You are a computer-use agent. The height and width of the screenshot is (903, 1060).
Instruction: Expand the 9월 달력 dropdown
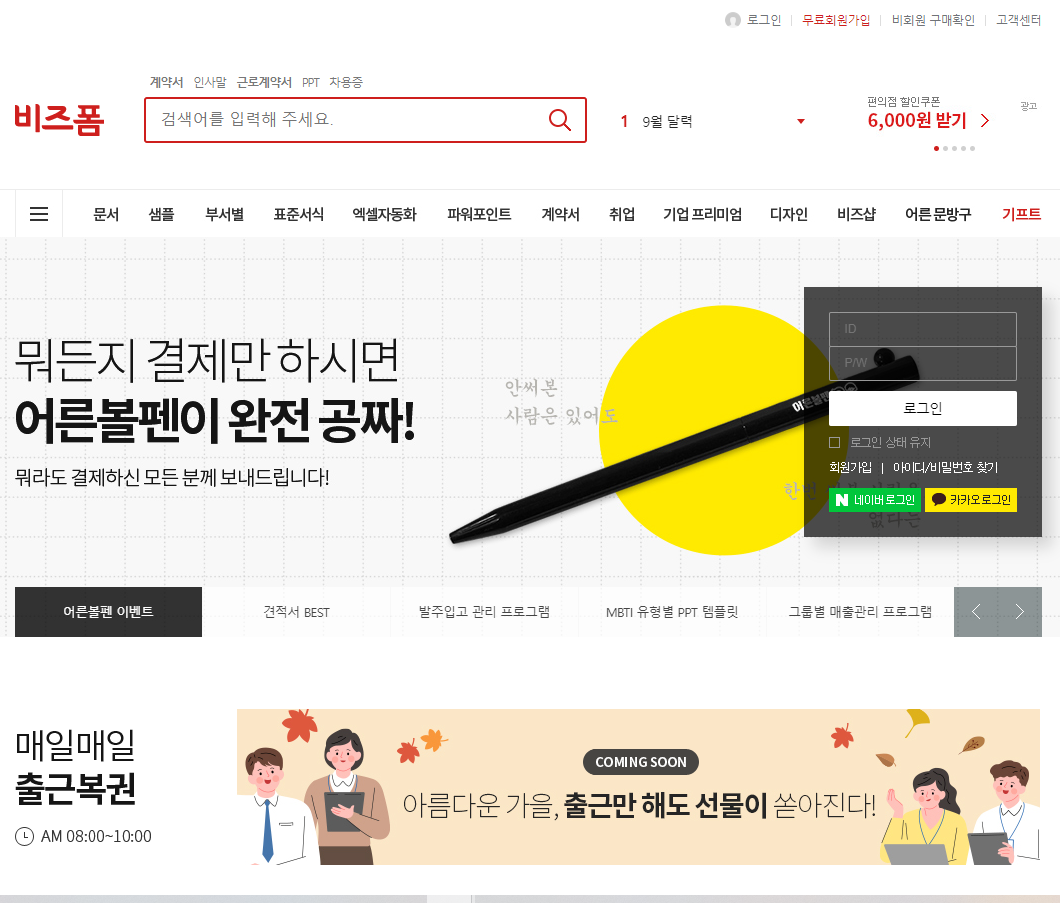pos(800,120)
